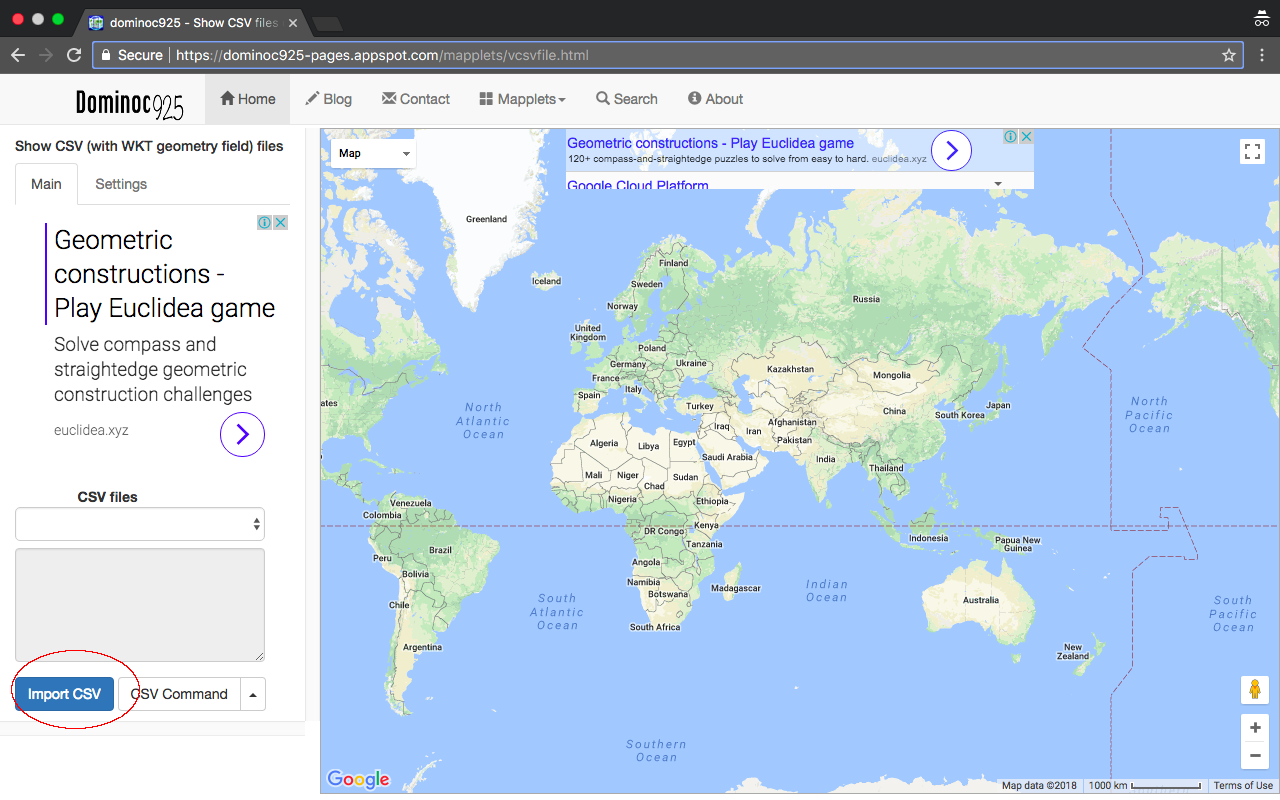Select the Pegman street view icon

pos(1255,690)
